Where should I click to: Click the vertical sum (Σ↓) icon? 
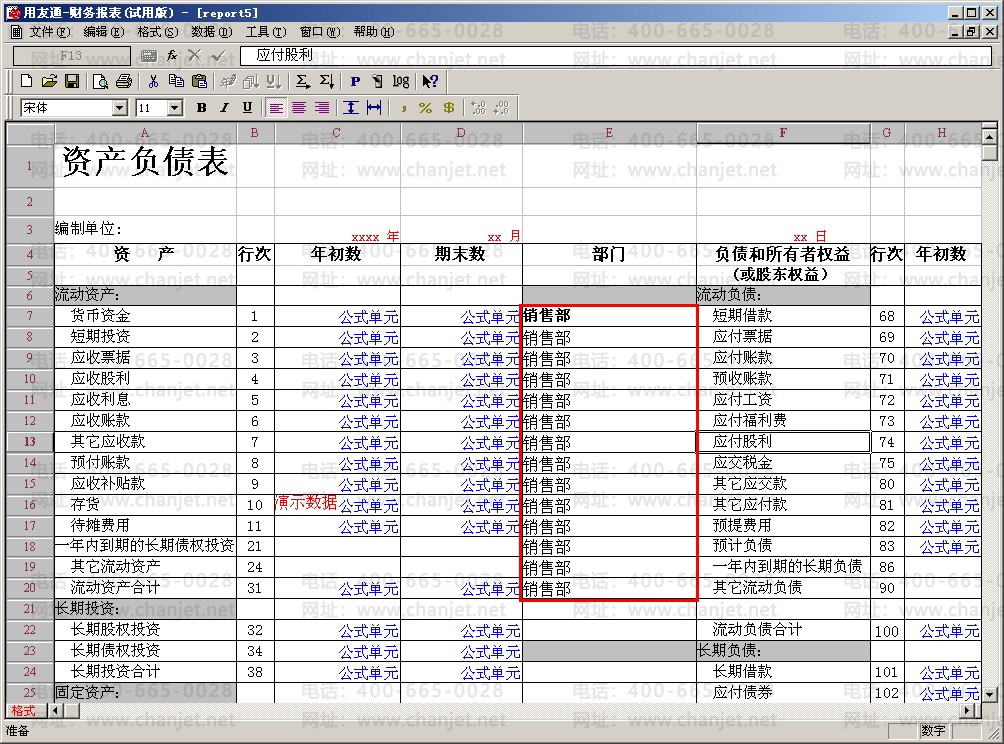pyautogui.click(x=327, y=81)
